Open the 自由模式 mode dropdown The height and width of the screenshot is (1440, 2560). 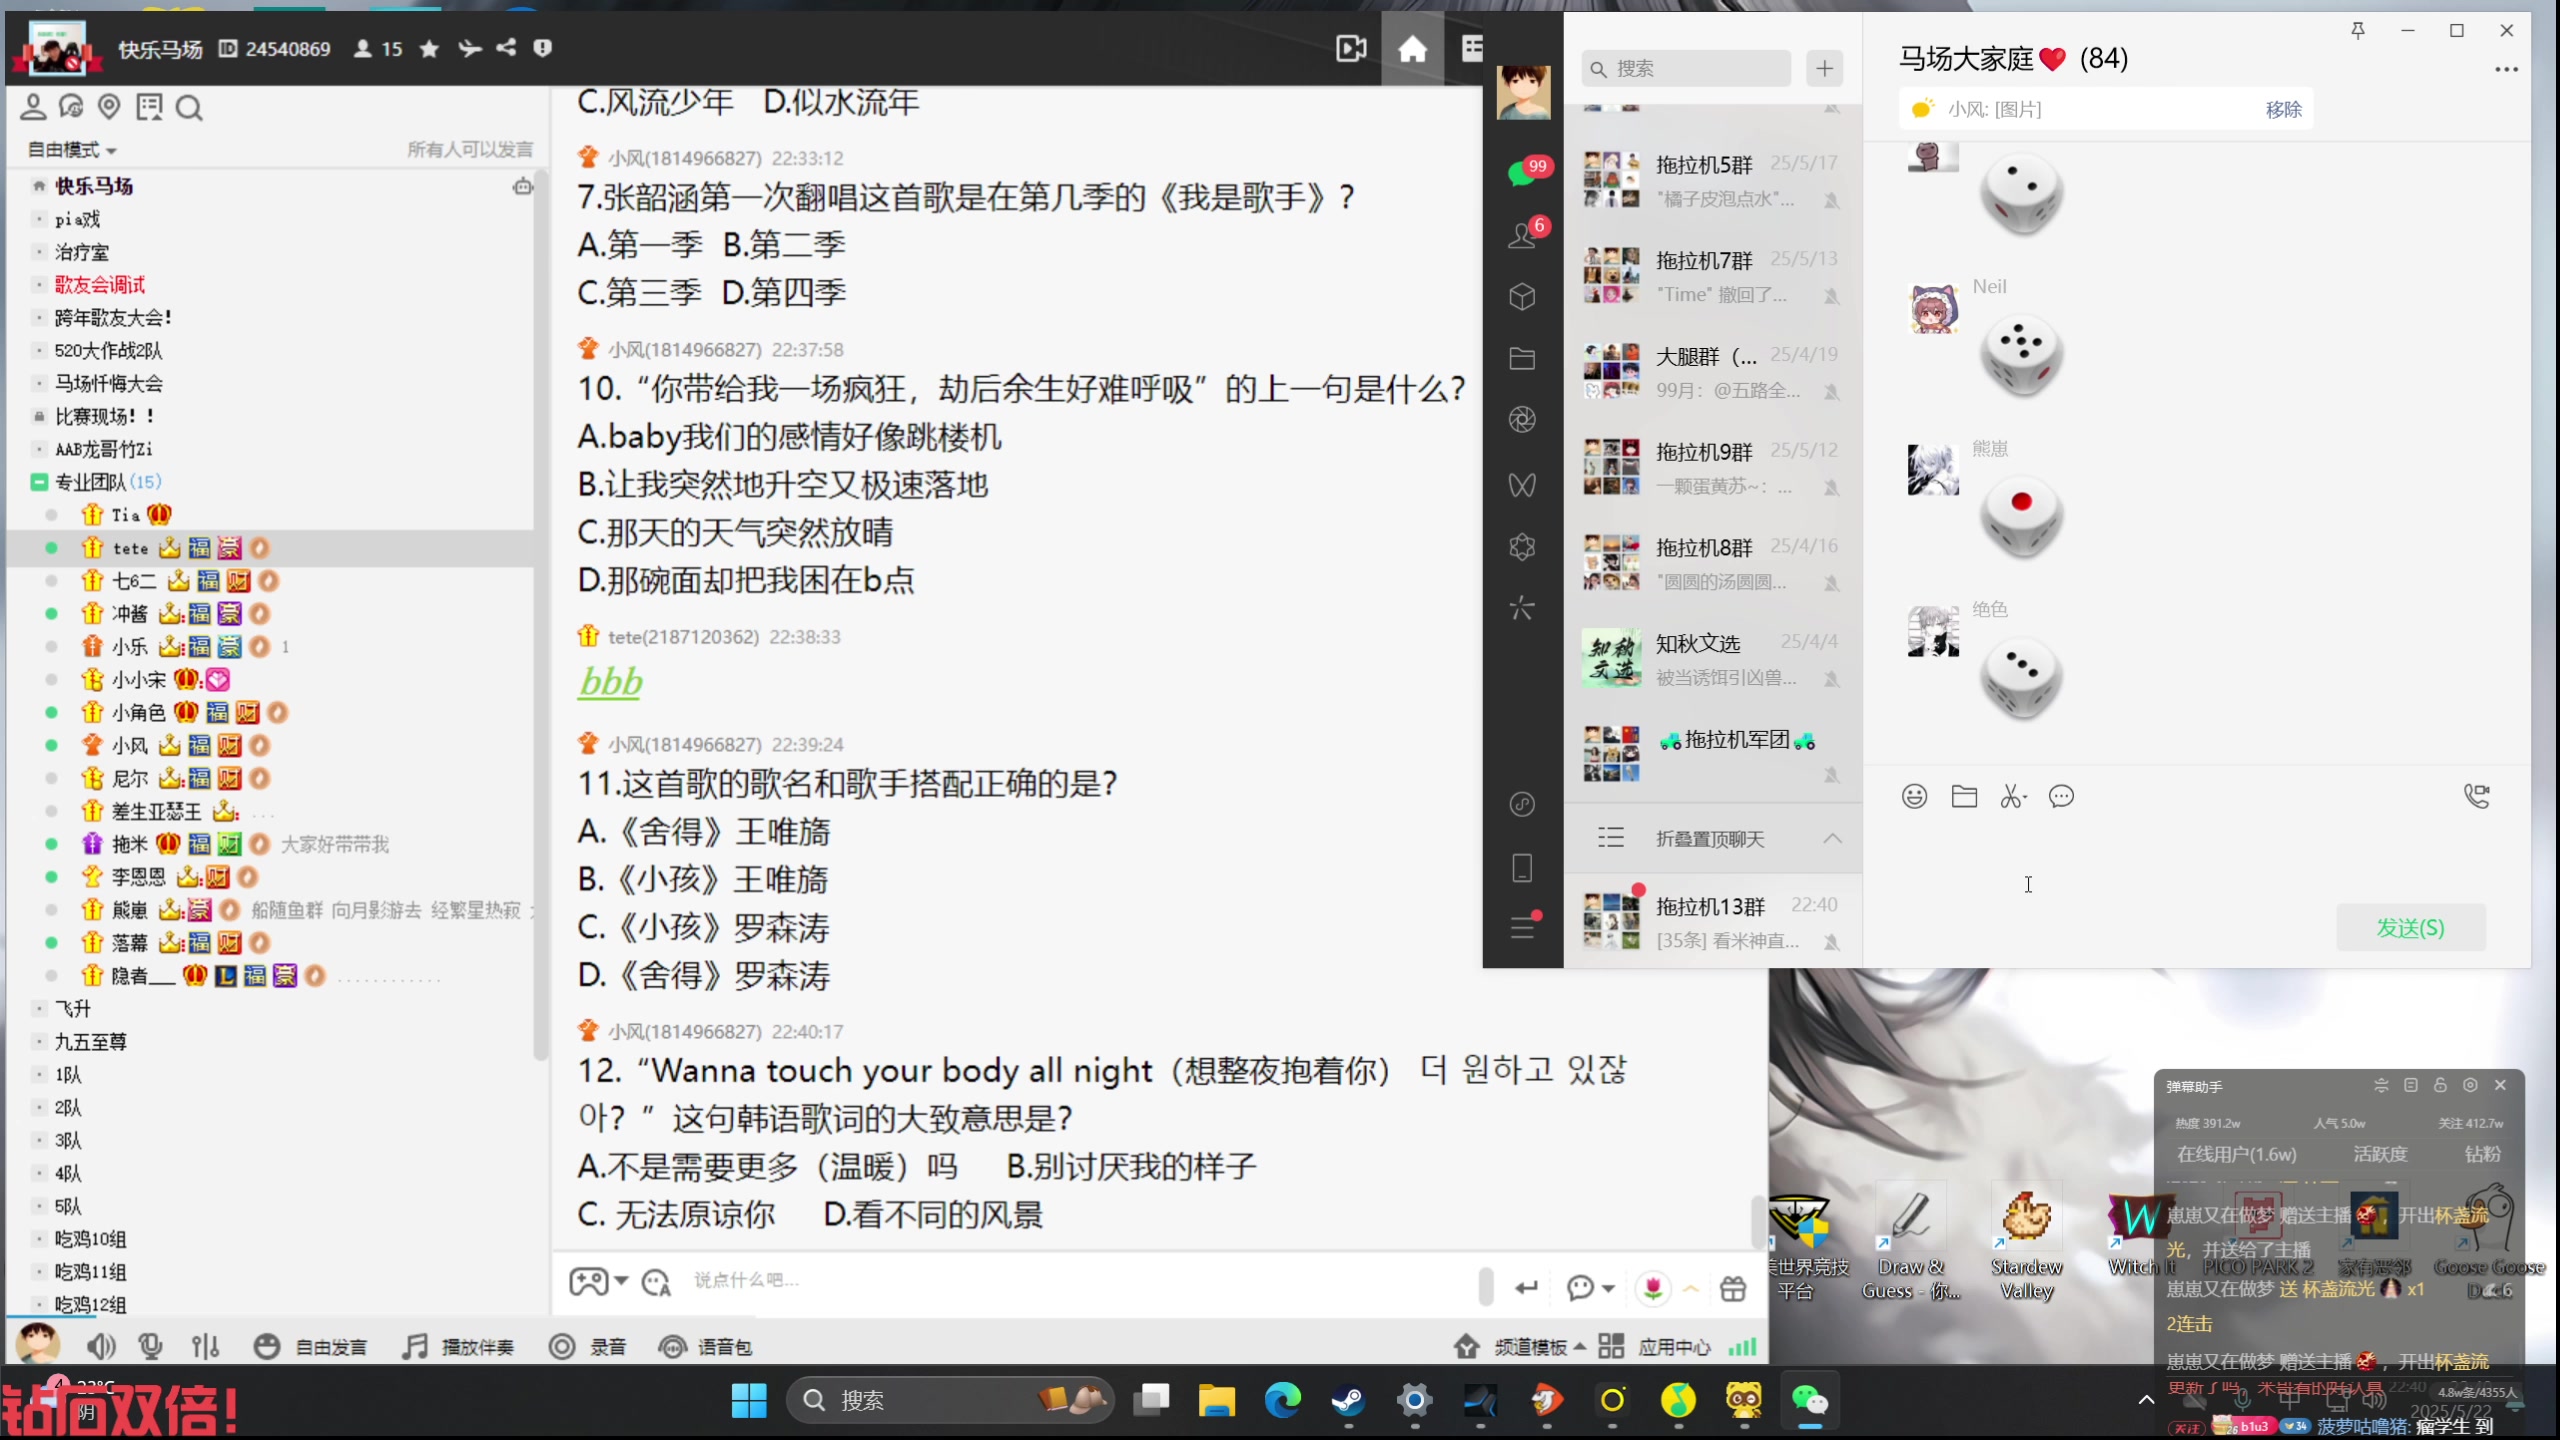(x=72, y=149)
